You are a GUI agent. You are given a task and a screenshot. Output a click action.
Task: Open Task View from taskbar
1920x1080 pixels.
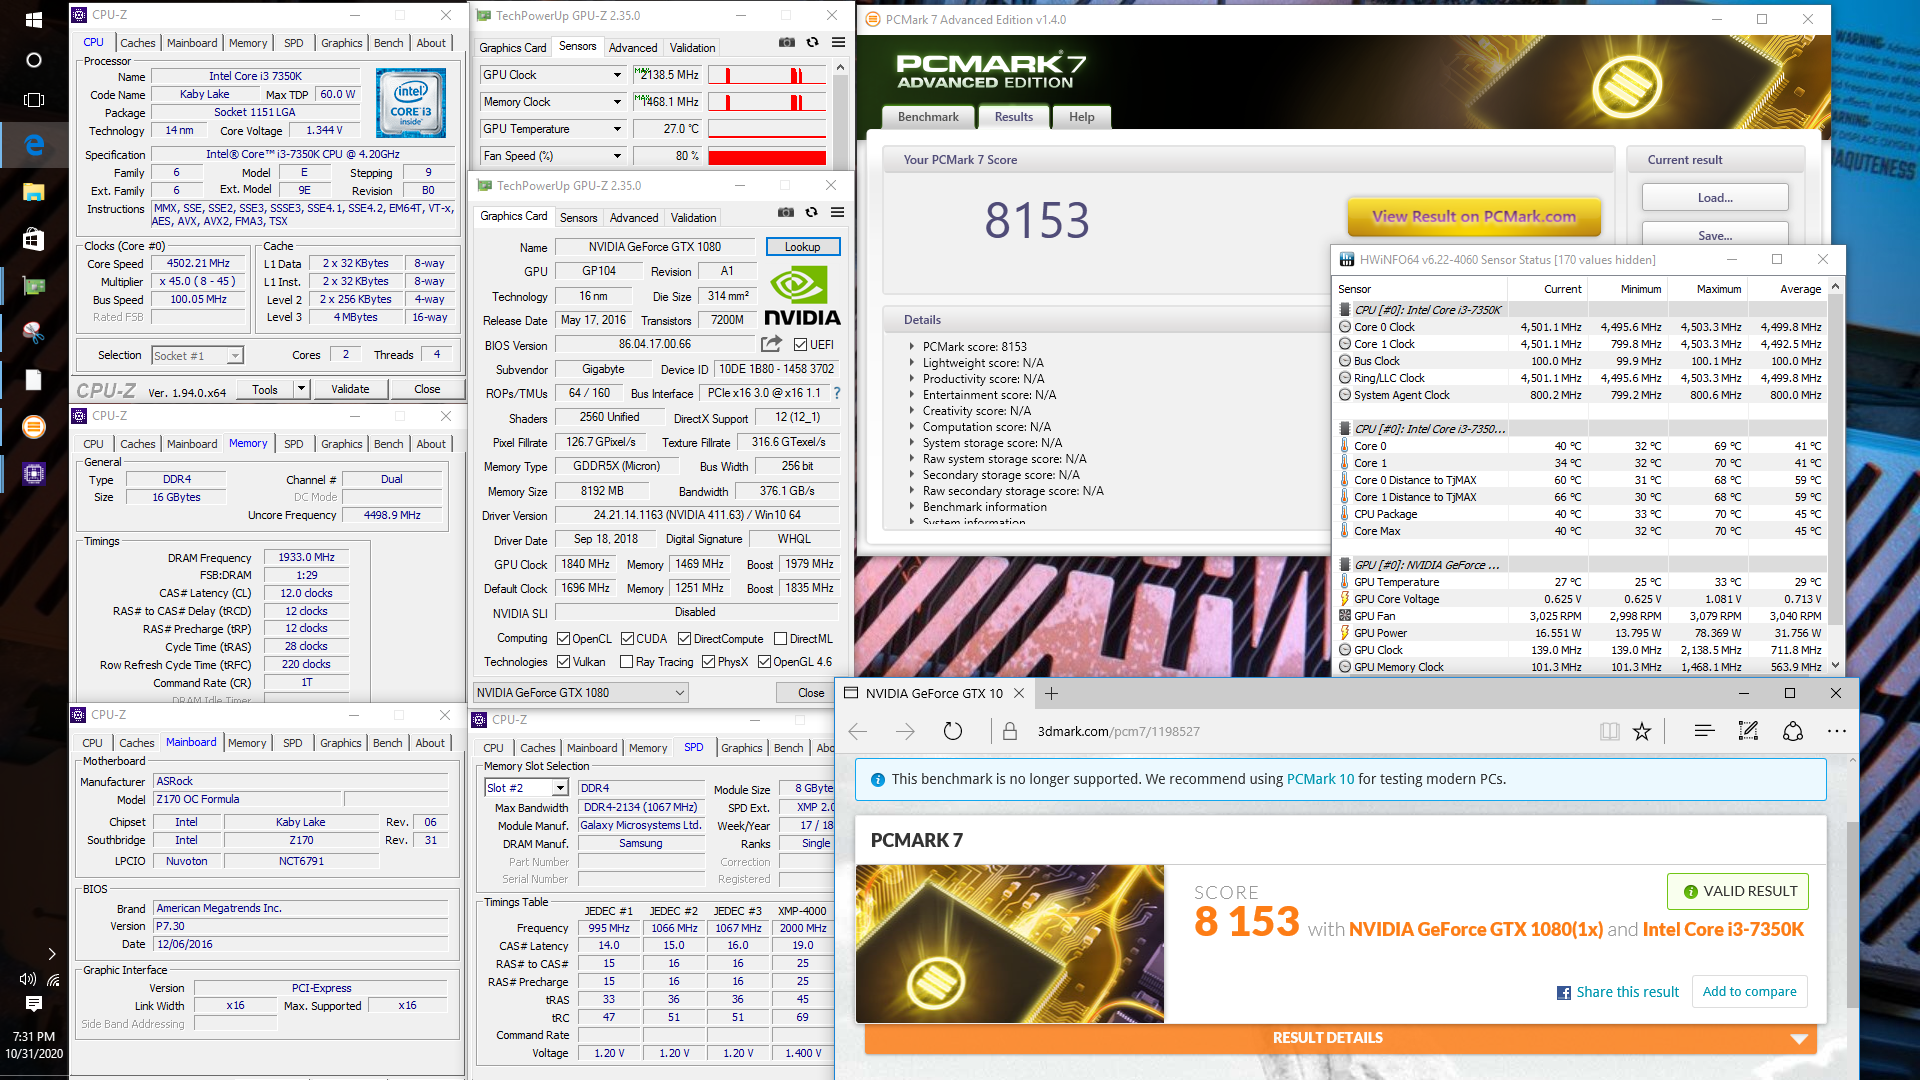[33, 100]
